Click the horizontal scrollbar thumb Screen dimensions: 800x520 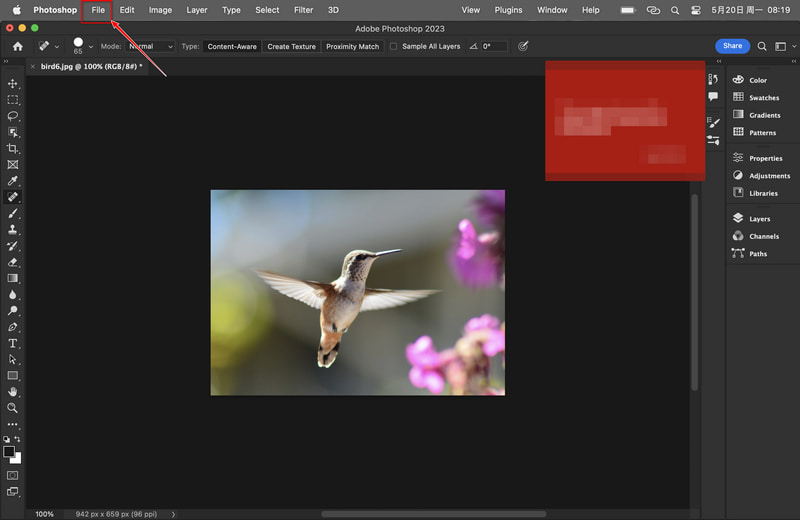[434, 514]
